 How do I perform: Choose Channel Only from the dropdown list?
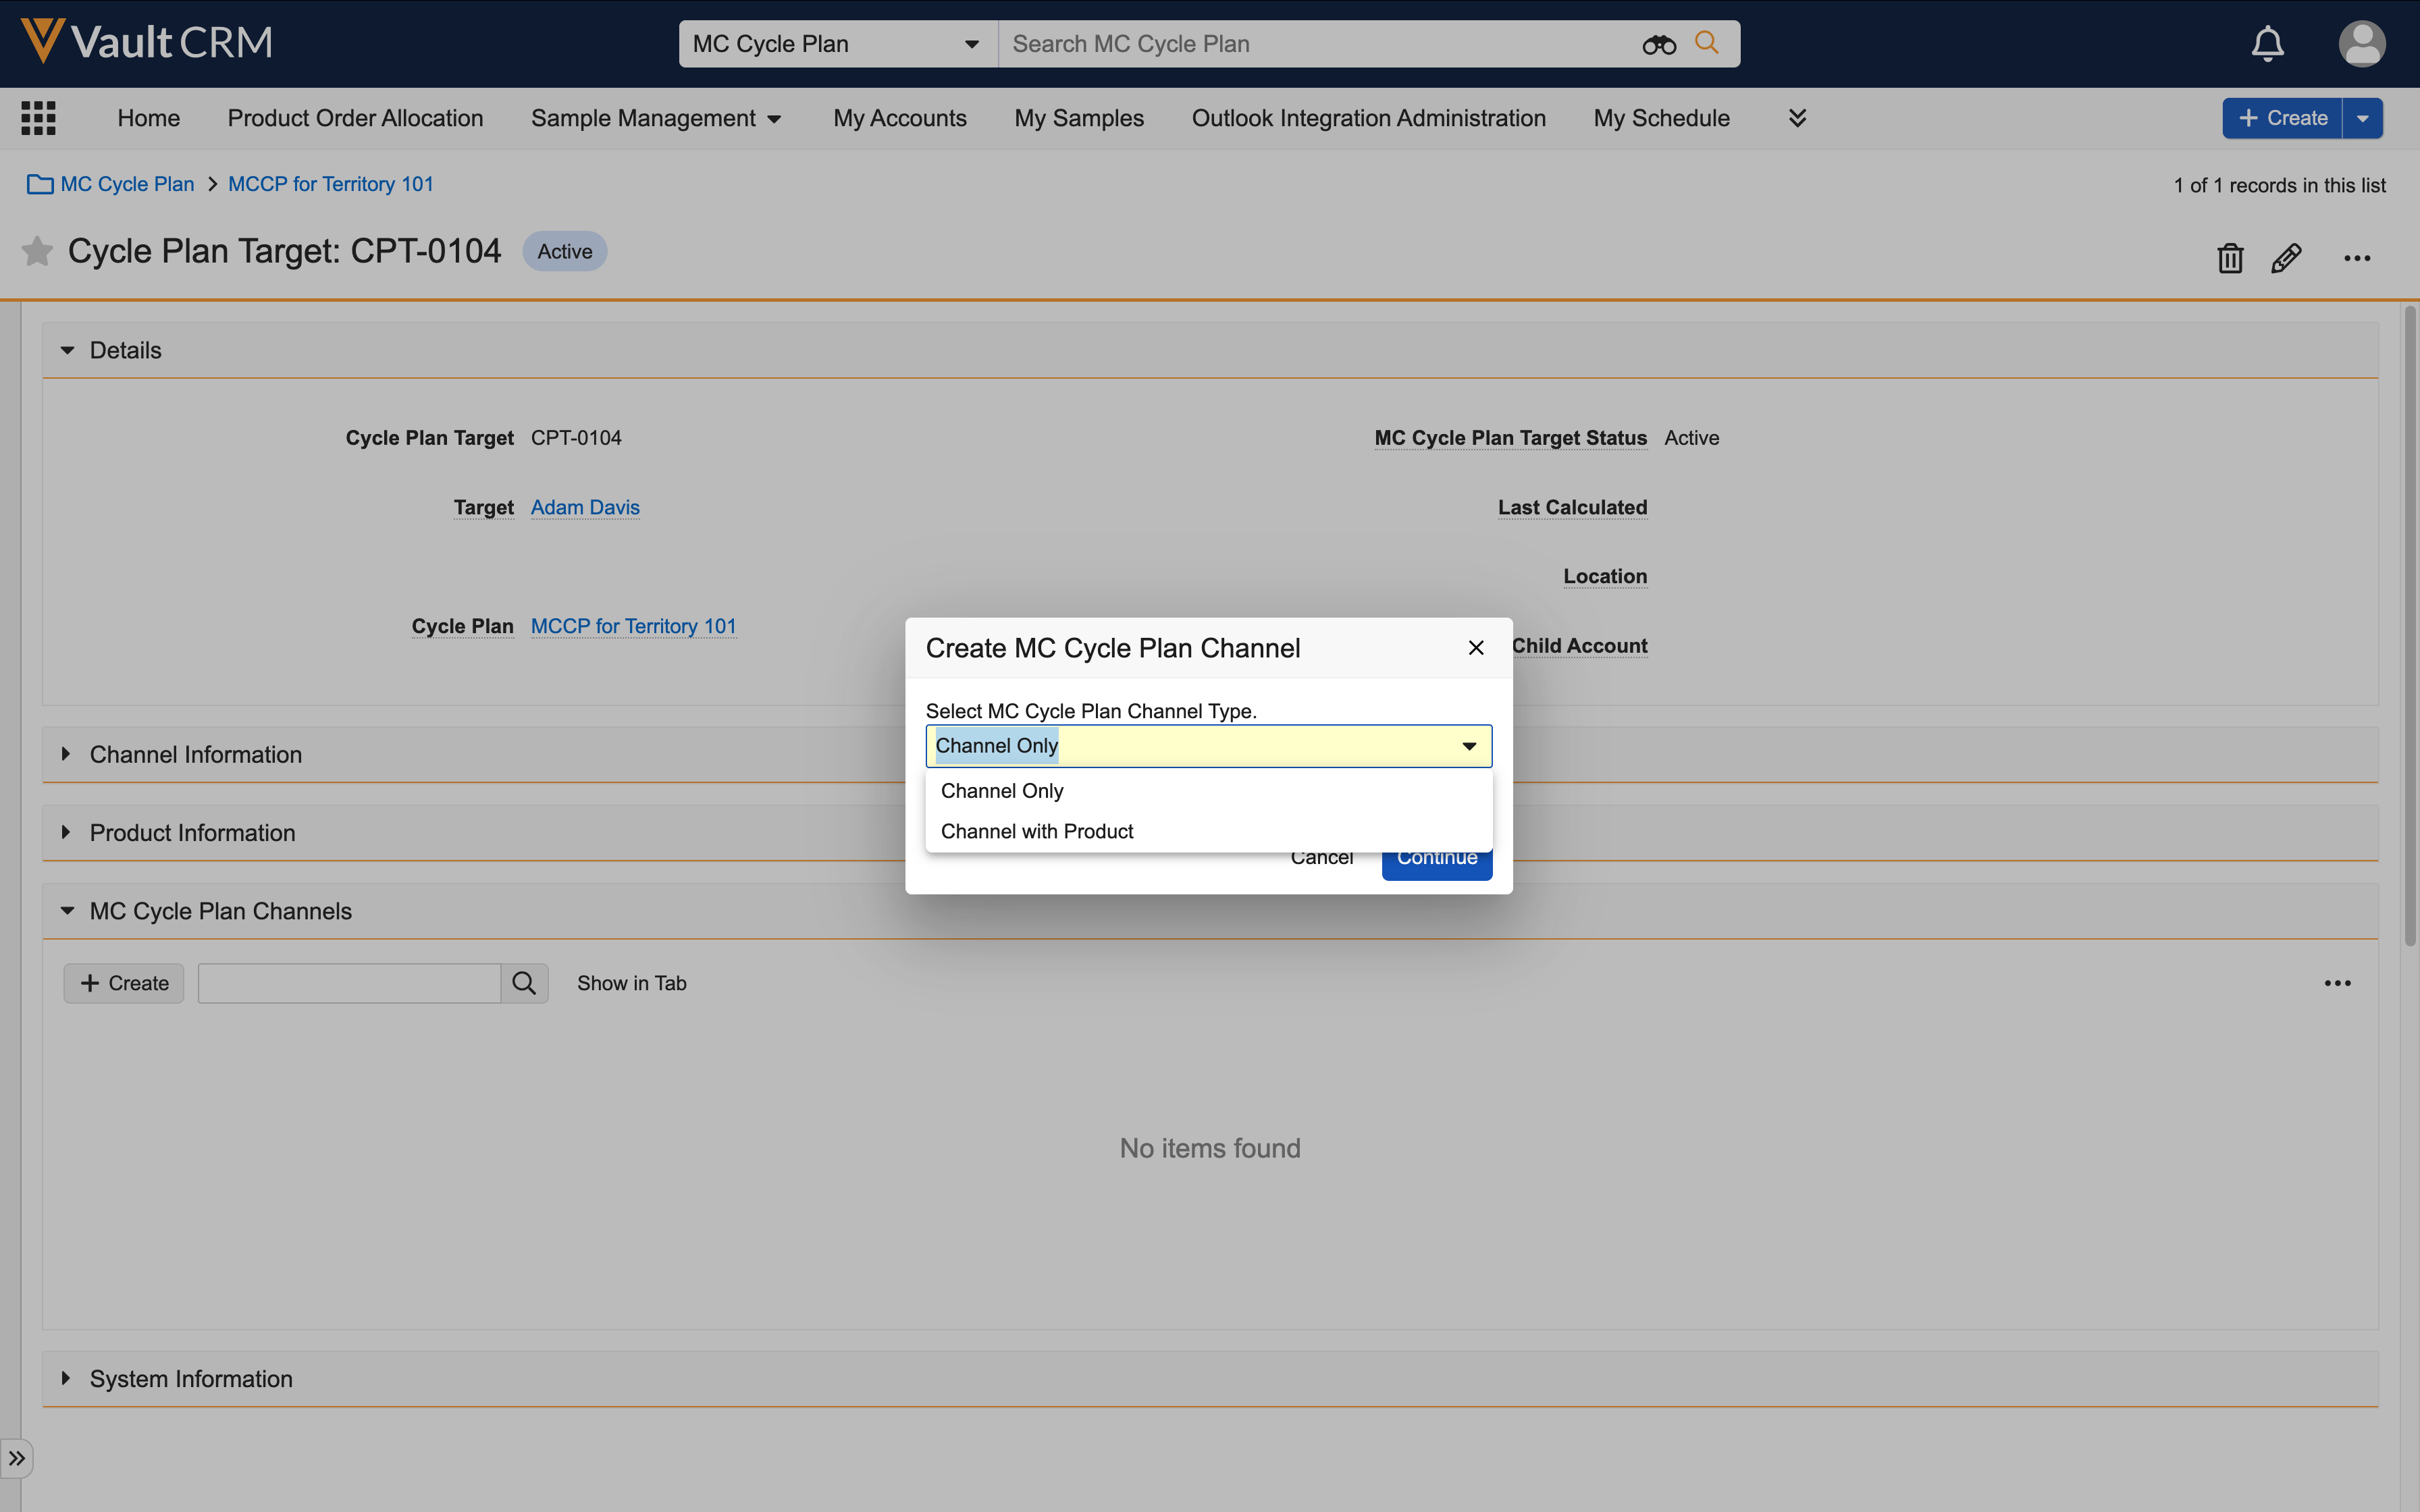coord(1001,791)
